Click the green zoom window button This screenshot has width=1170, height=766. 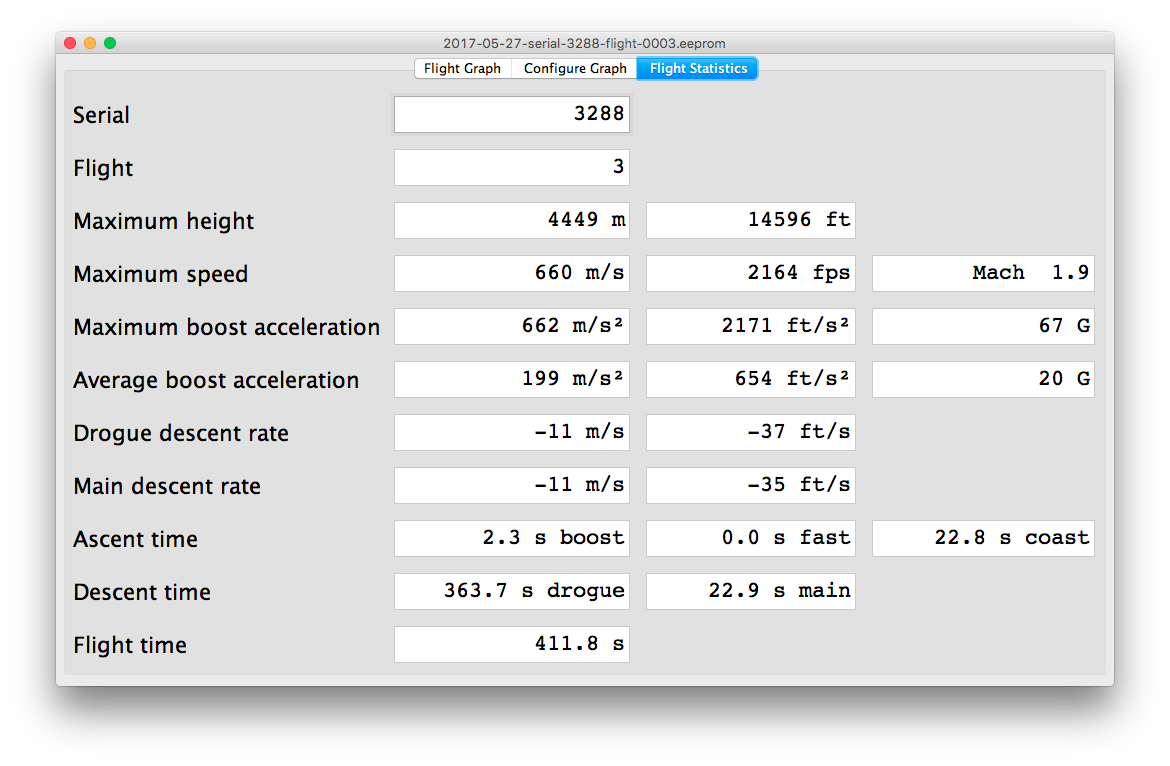(x=110, y=43)
